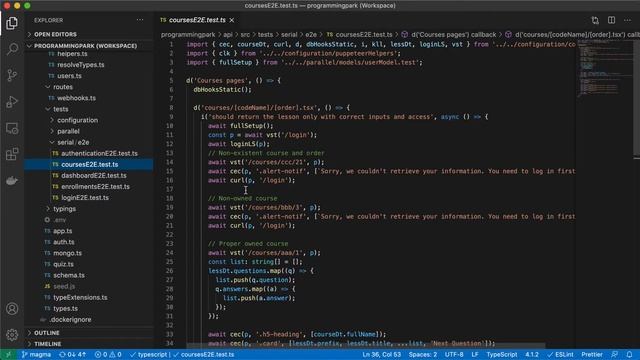The height and width of the screenshot is (360, 640).
Task: Click typescript check status item
Action: point(148,355)
